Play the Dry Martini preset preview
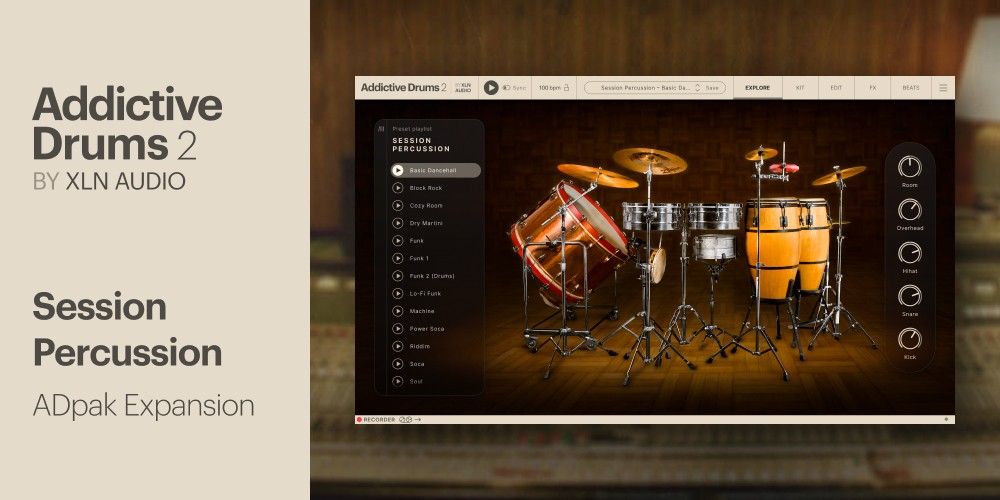1000x500 pixels. [397, 223]
